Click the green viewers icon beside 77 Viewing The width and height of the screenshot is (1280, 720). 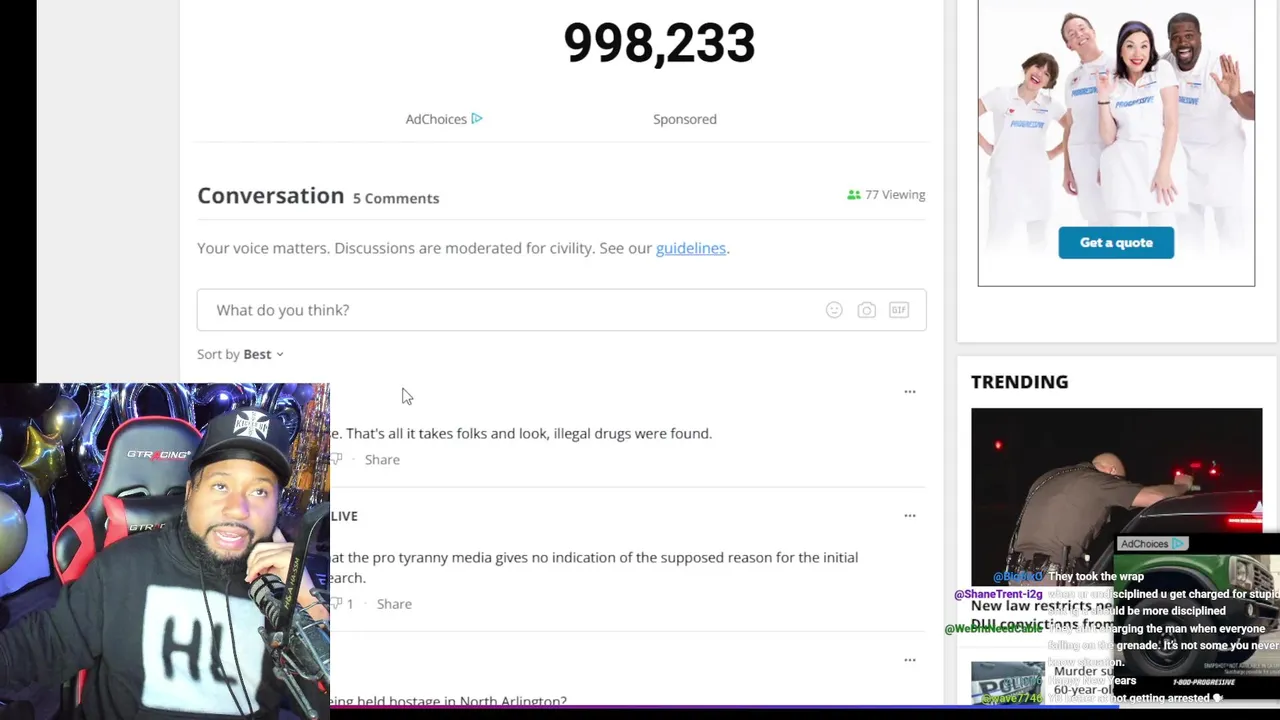[x=853, y=195]
